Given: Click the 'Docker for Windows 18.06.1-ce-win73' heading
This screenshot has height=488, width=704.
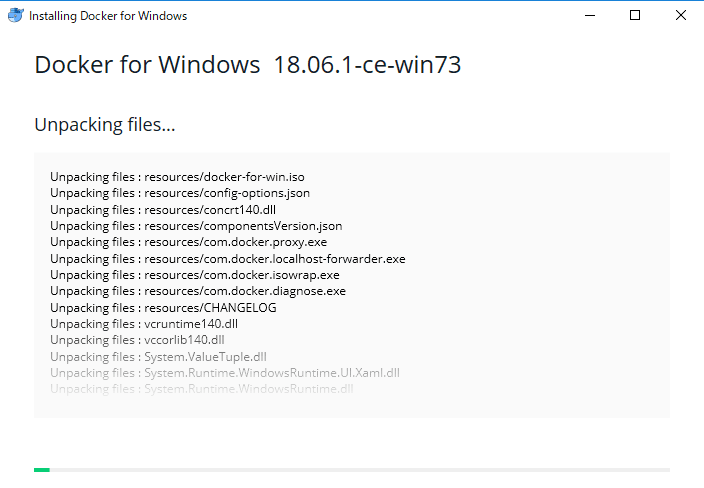Looking at the screenshot, I should tap(248, 65).
